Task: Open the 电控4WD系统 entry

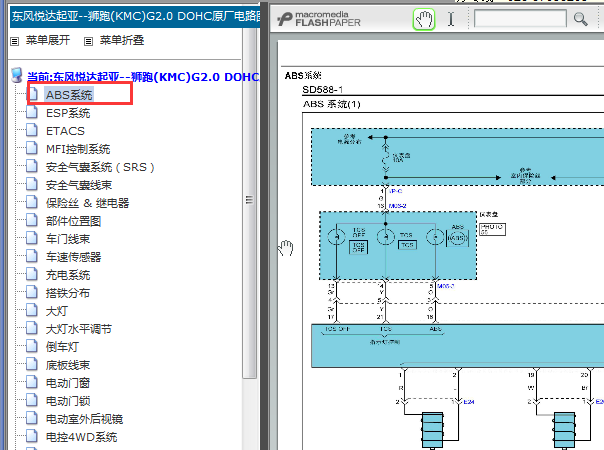Action: (81, 437)
